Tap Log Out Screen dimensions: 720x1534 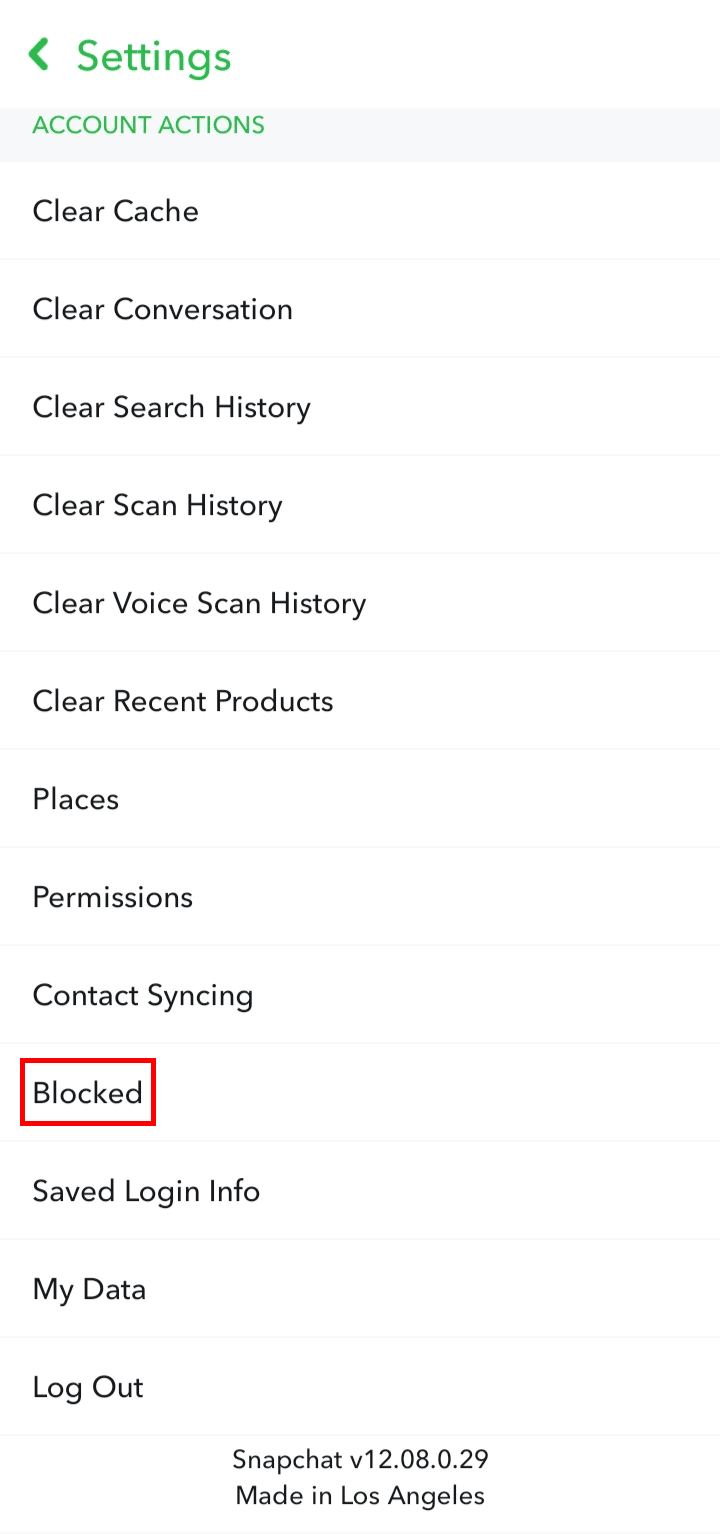point(88,1387)
